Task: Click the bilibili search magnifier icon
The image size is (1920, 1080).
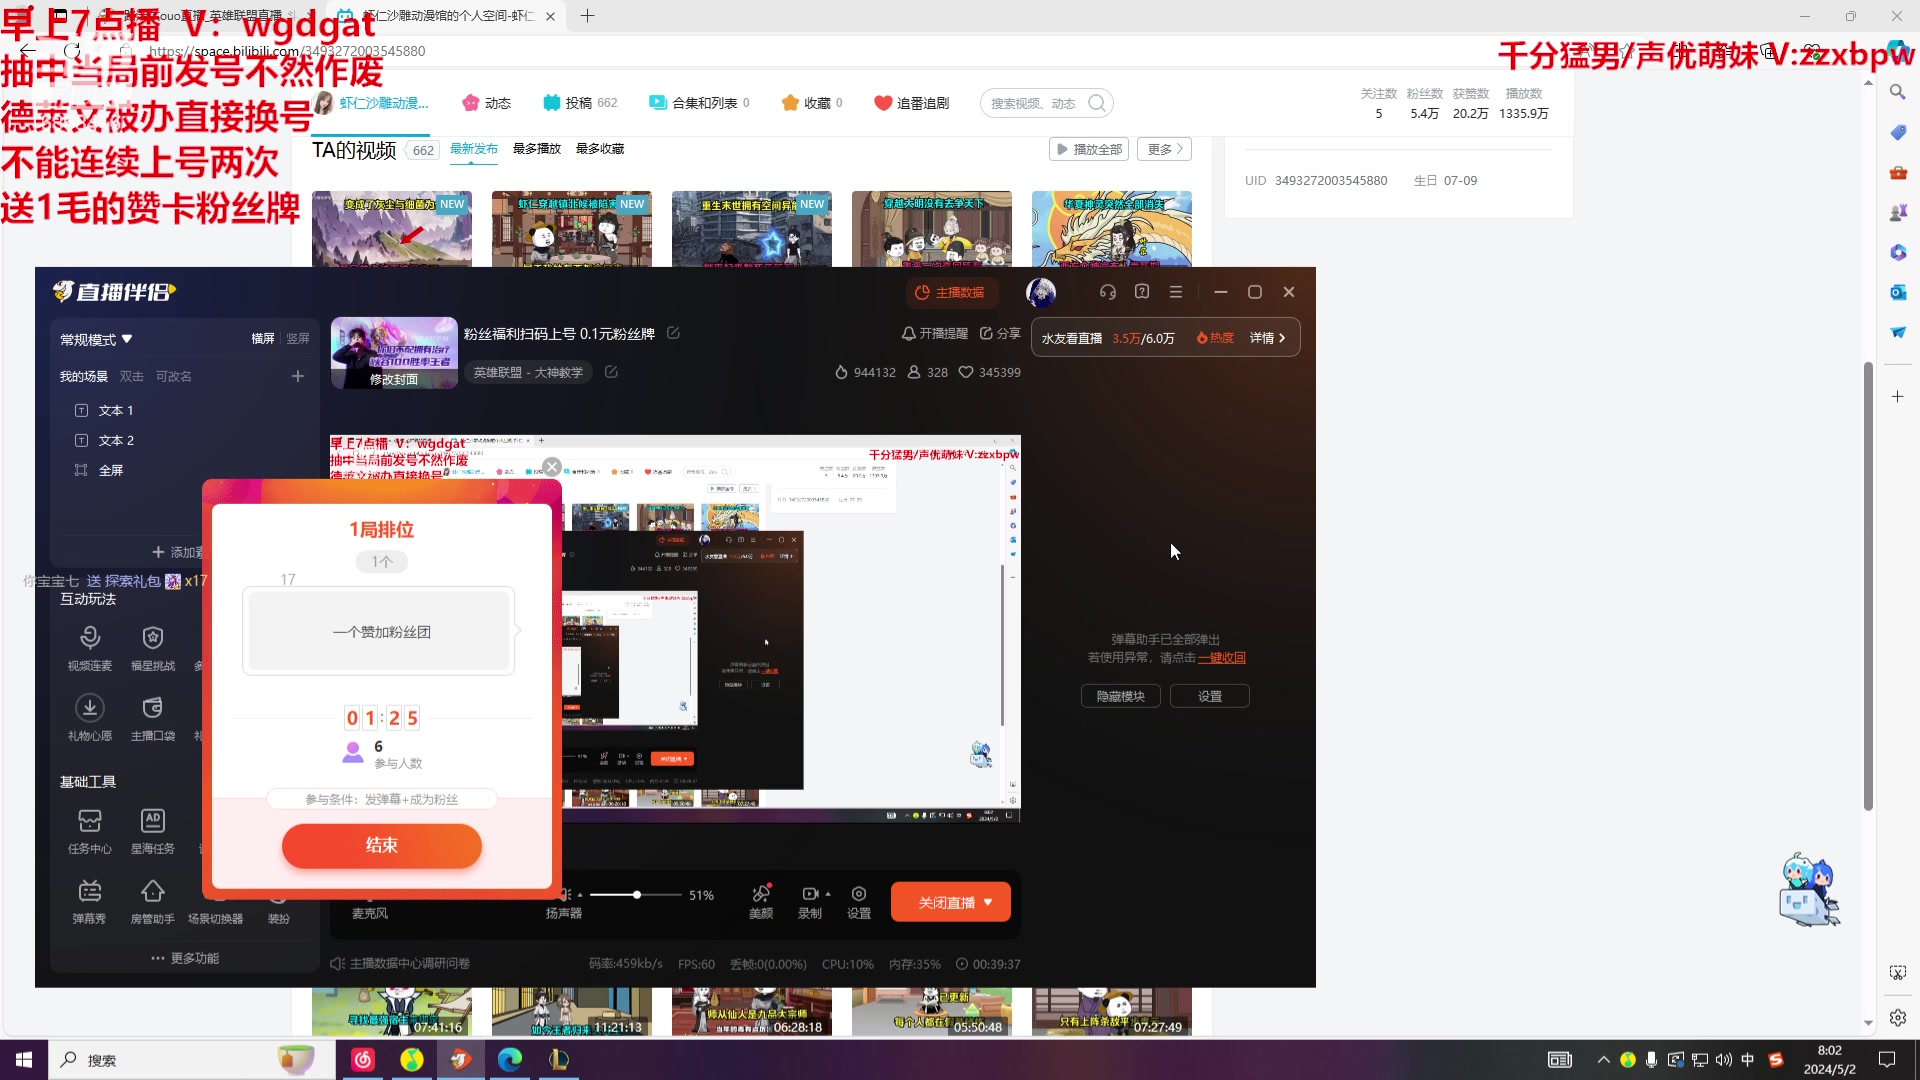Action: click(x=1097, y=103)
